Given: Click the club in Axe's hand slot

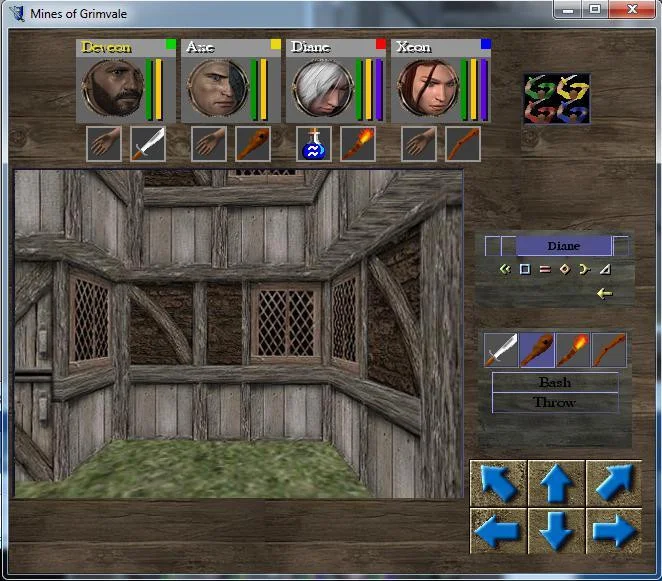Looking at the screenshot, I should (253, 144).
